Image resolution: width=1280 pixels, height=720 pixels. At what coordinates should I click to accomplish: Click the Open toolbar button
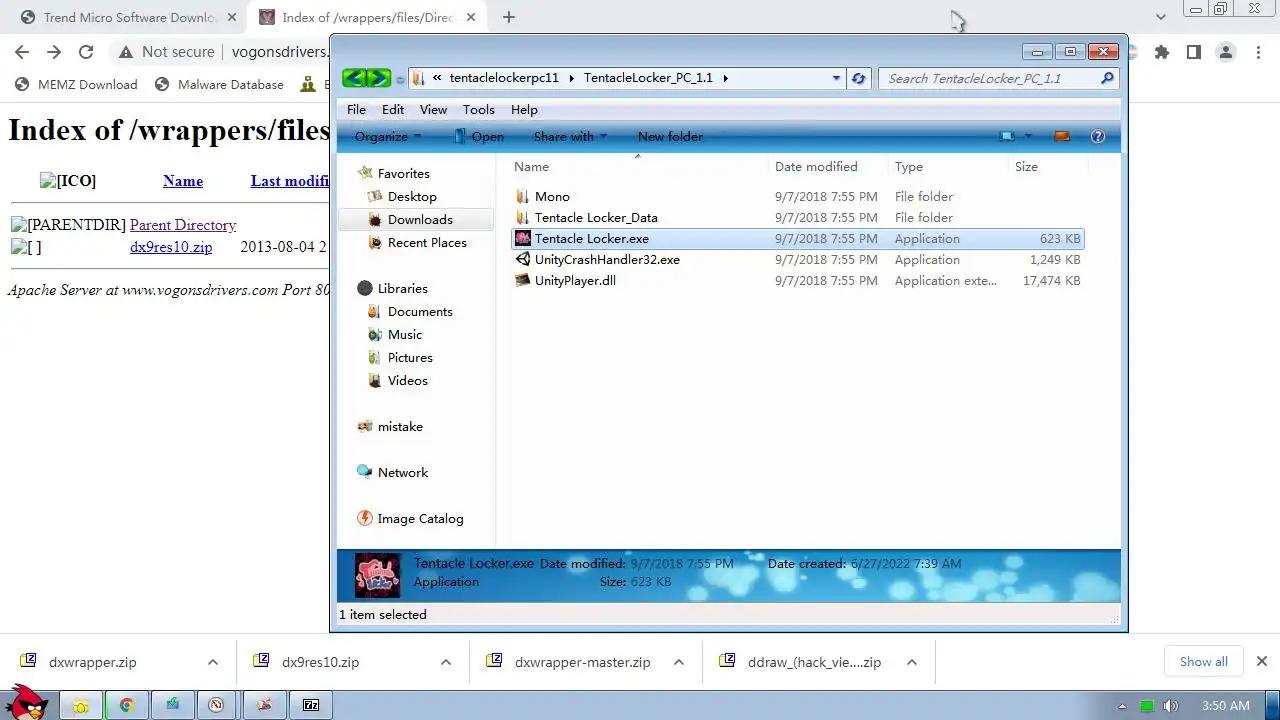tap(478, 136)
